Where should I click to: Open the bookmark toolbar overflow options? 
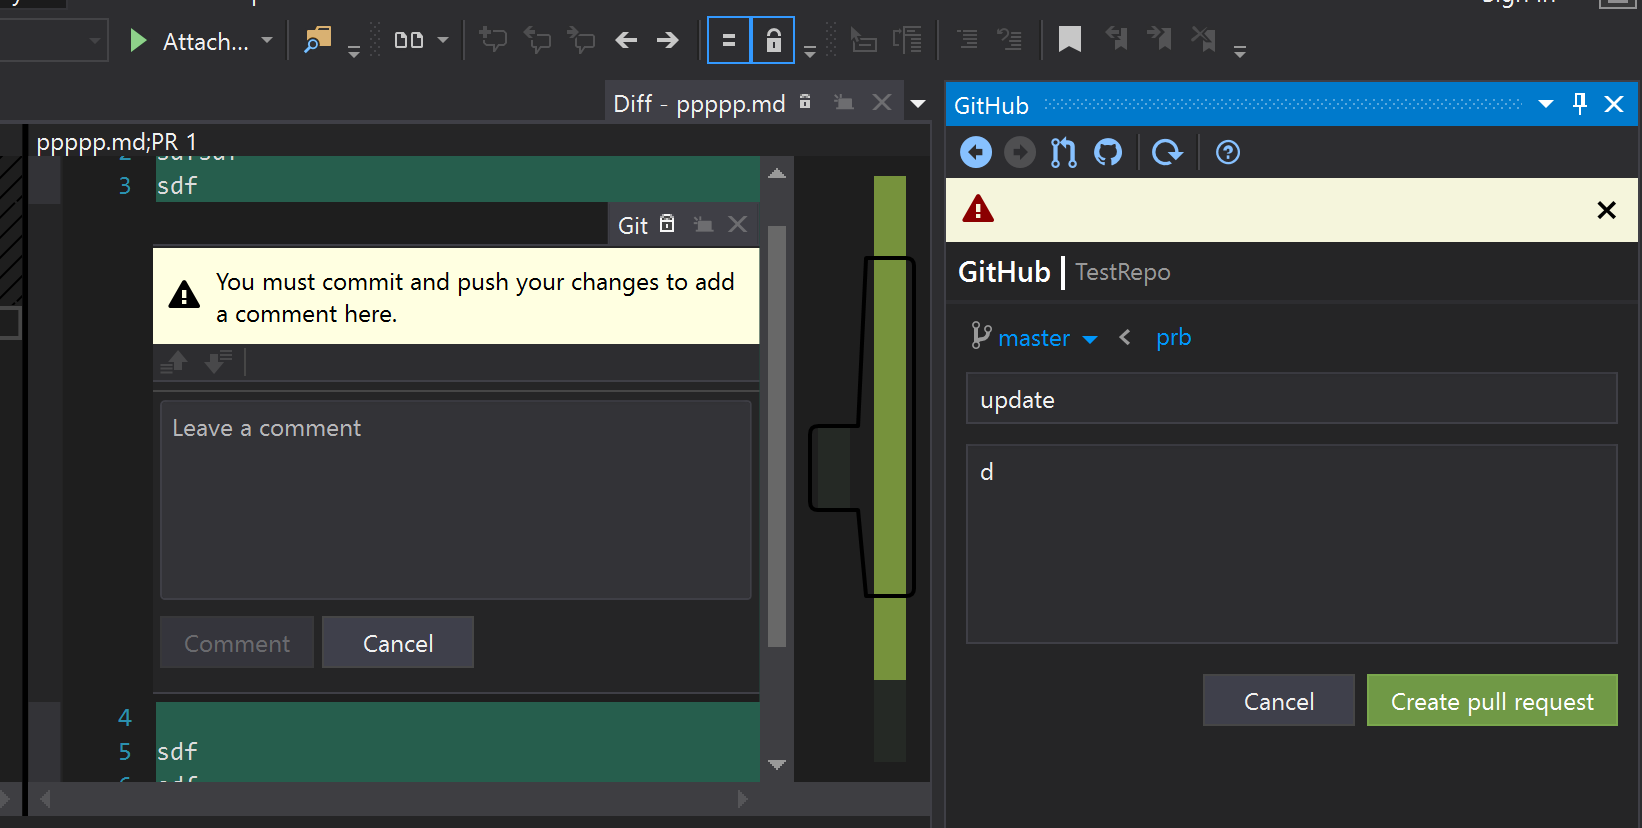click(x=1240, y=50)
